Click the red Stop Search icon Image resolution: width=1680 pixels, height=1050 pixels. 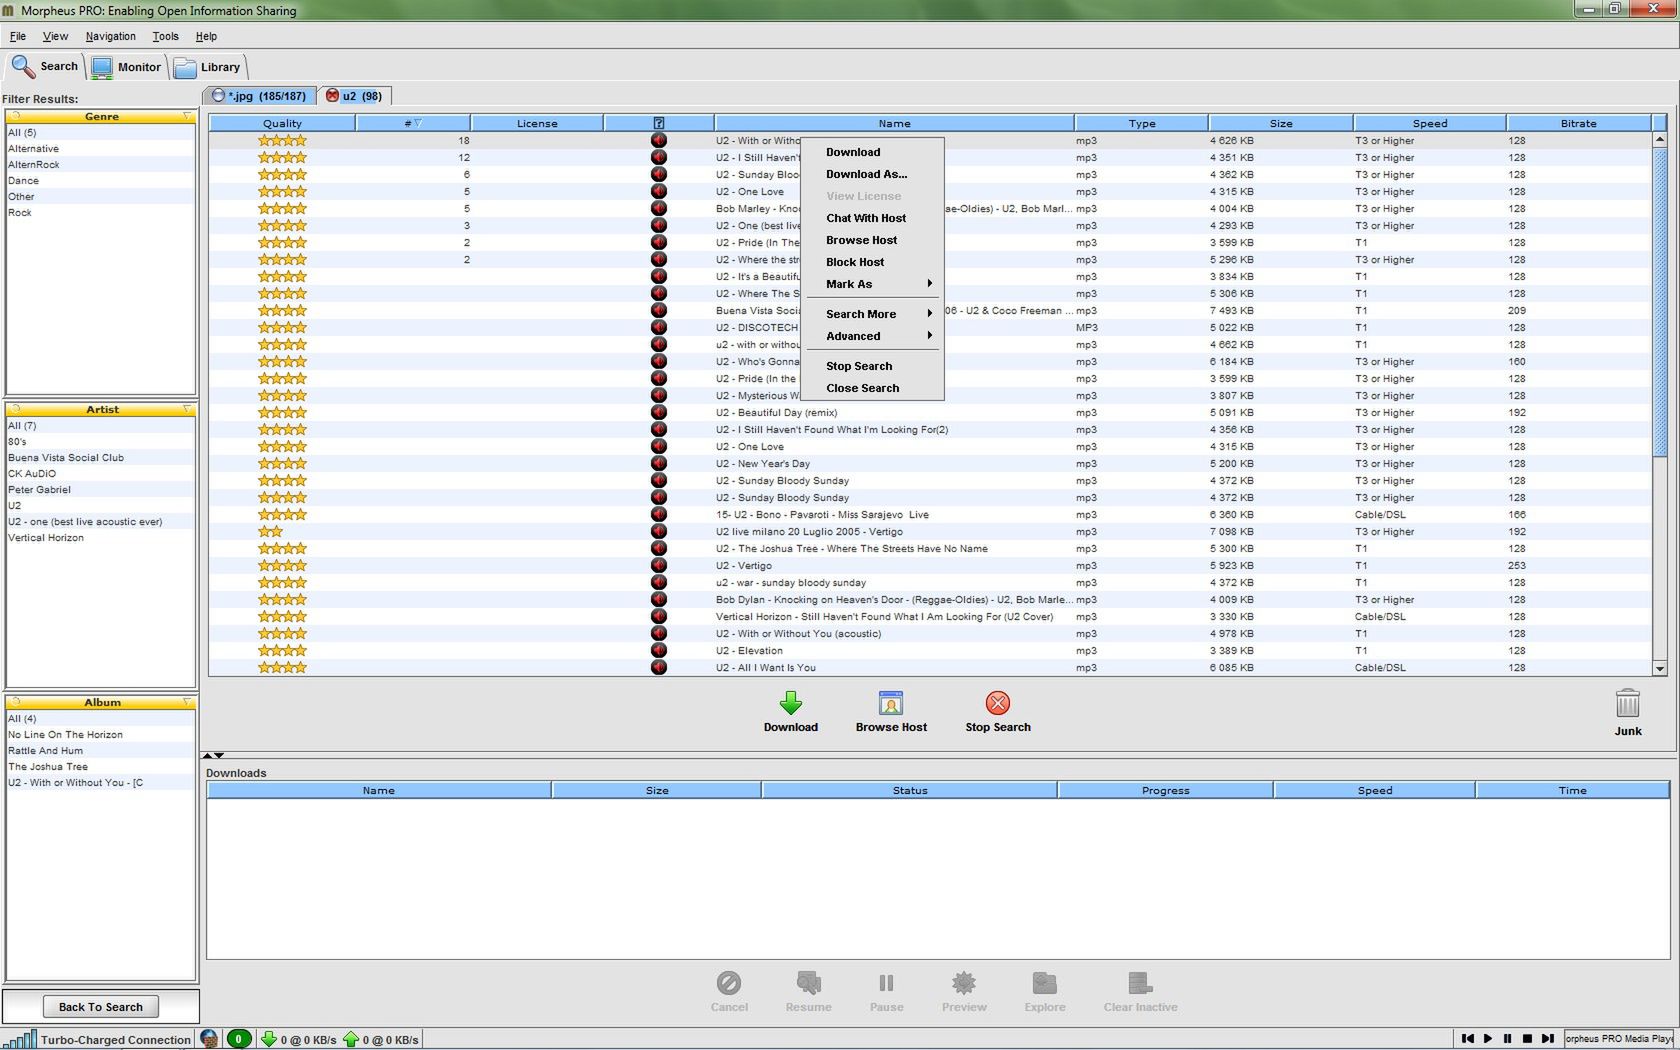click(997, 703)
